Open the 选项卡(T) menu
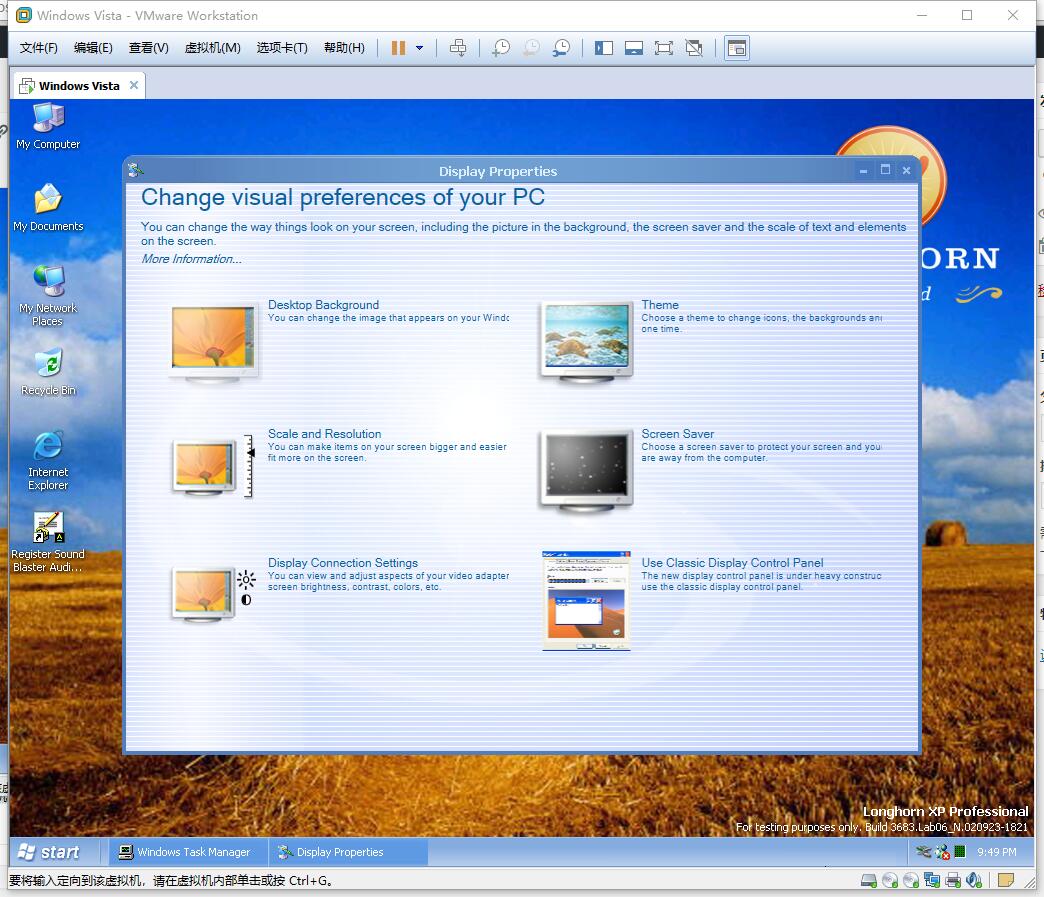 tap(282, 48)
